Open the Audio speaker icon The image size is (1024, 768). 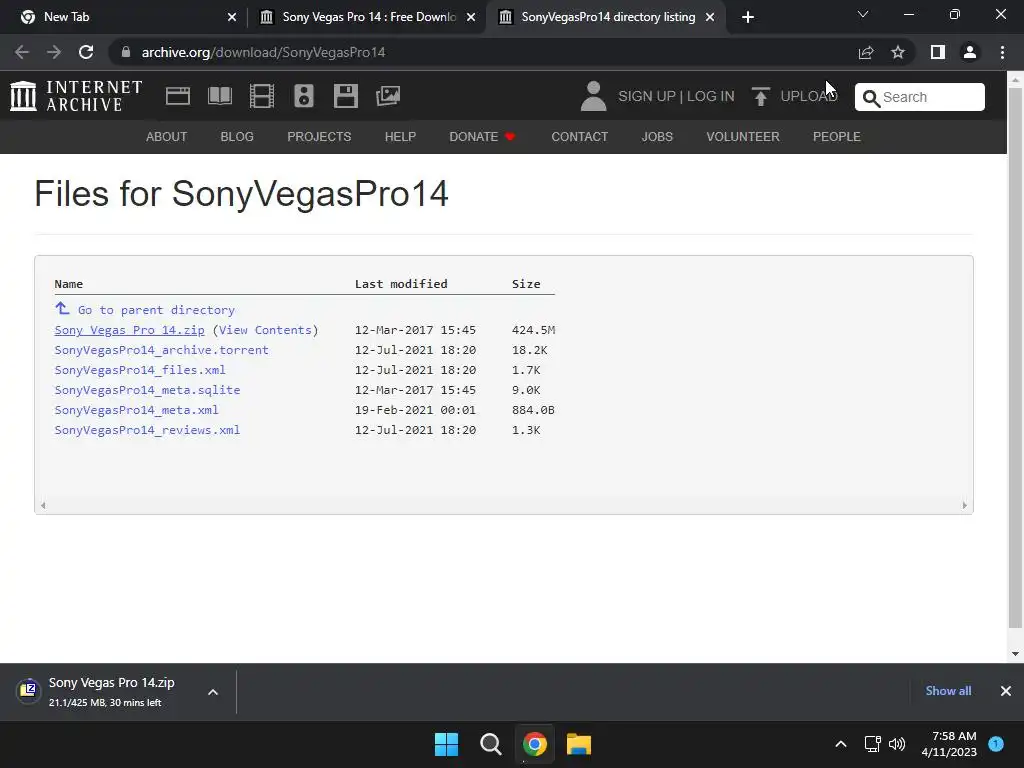[304, 96]
